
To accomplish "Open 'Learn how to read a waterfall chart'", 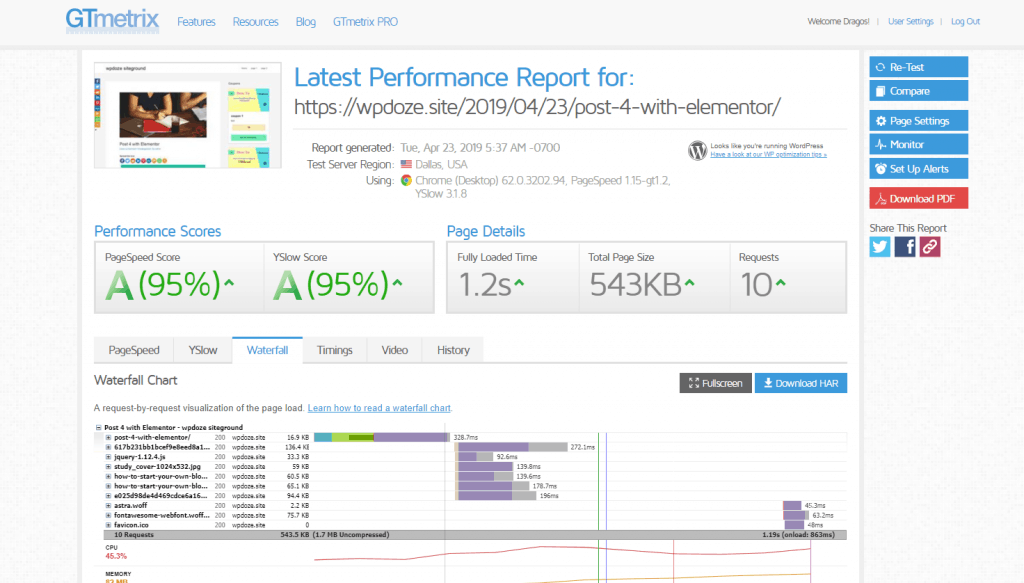I will pyautogui.click(x=379, y=408).
